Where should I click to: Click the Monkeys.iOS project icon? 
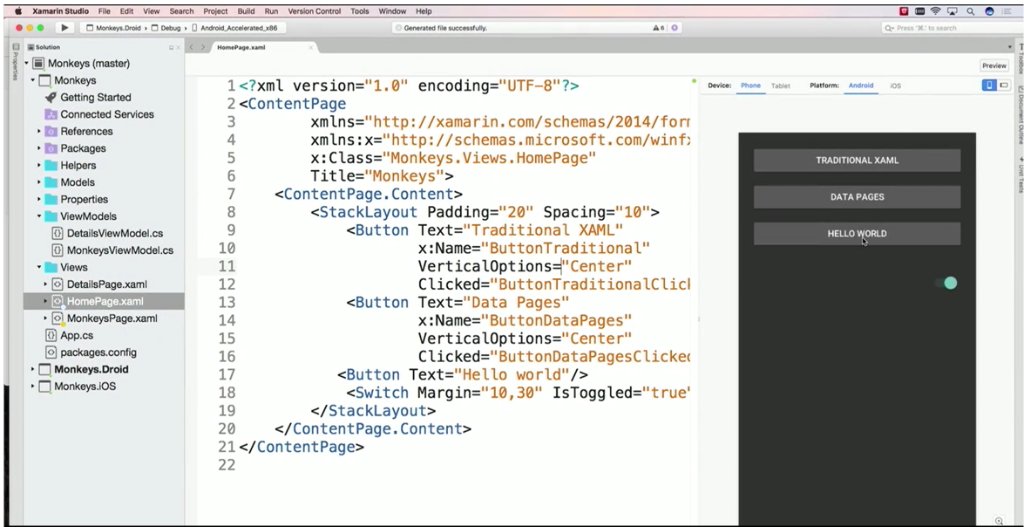[44, 386]
